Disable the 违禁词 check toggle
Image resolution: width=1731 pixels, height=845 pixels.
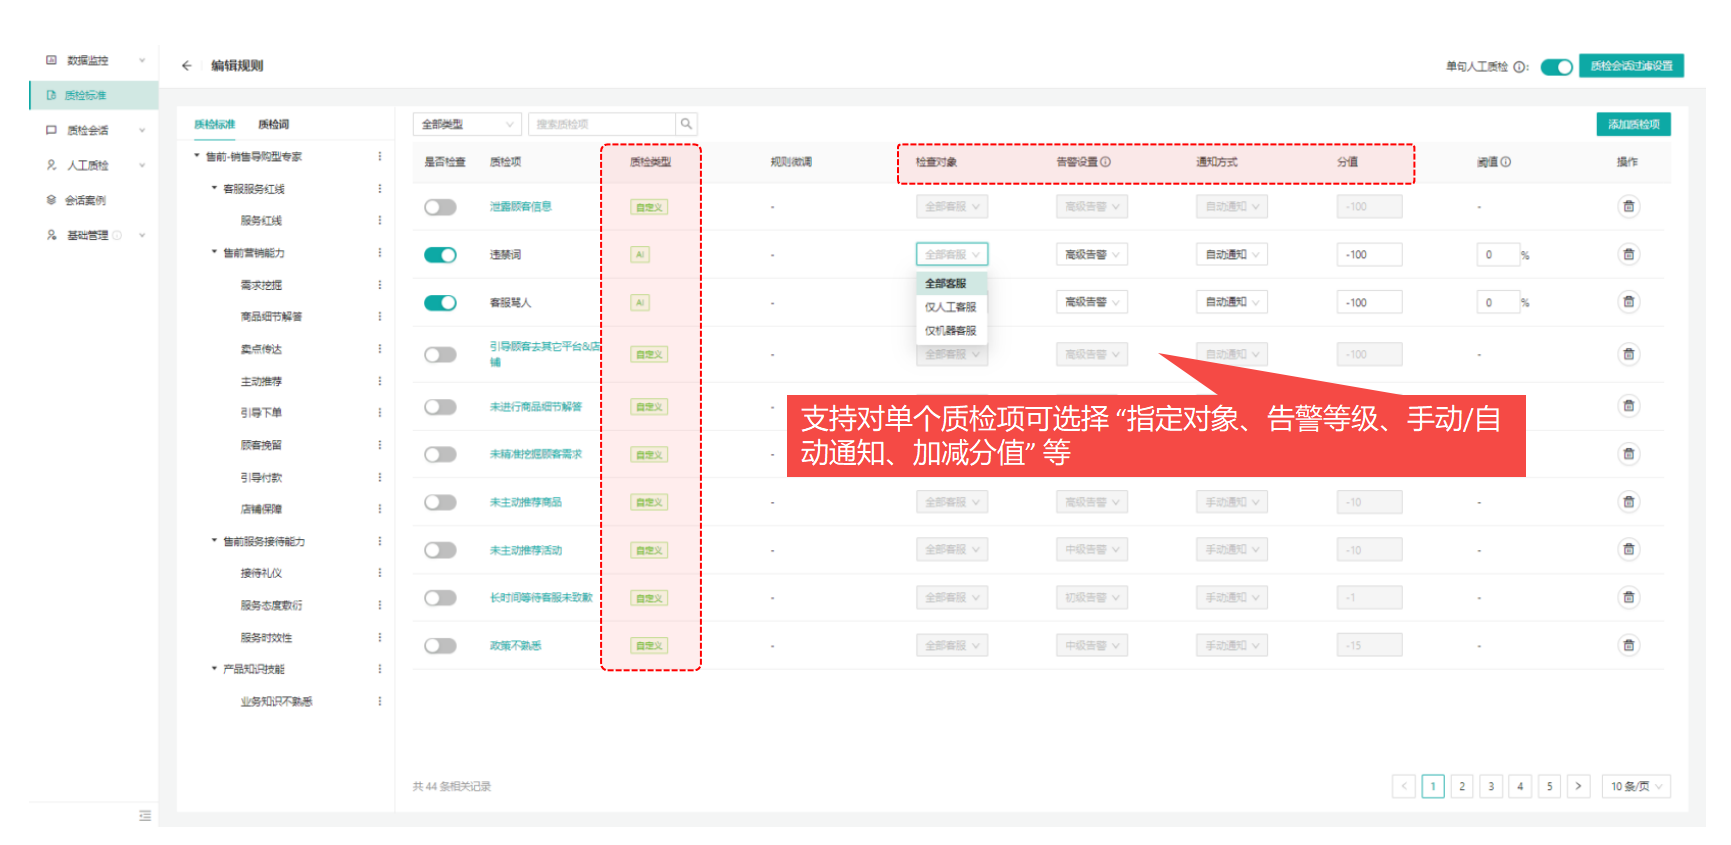point(440,255)
